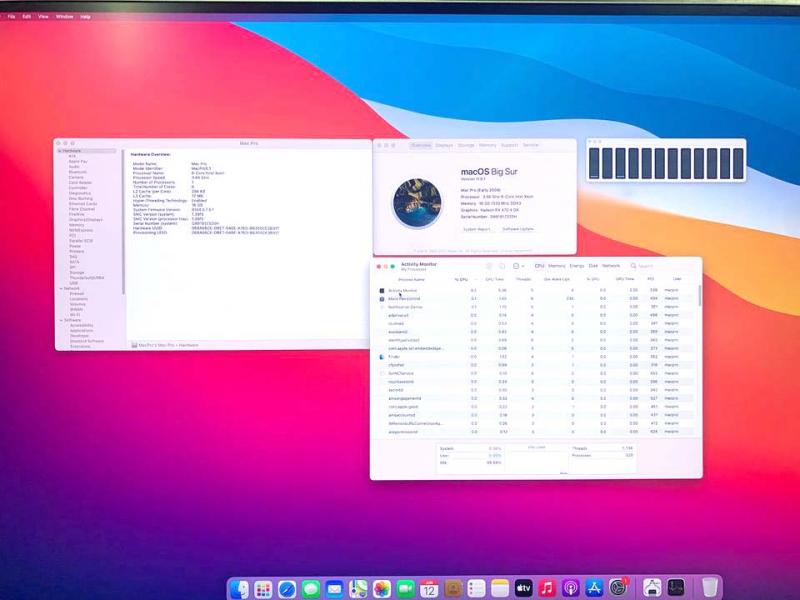Switch to the CPU tab in Activity Monitor
The image size is (800, 600).
pyautogui.click(x=539, y=266)
